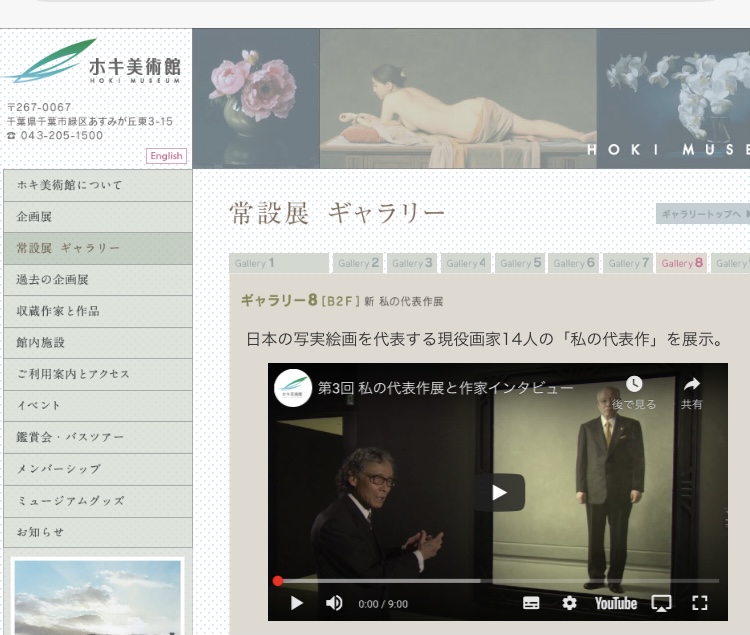Screen dimensions: 750x635
Task: Click the AirPlay cast icon
Action: [662, 603]
